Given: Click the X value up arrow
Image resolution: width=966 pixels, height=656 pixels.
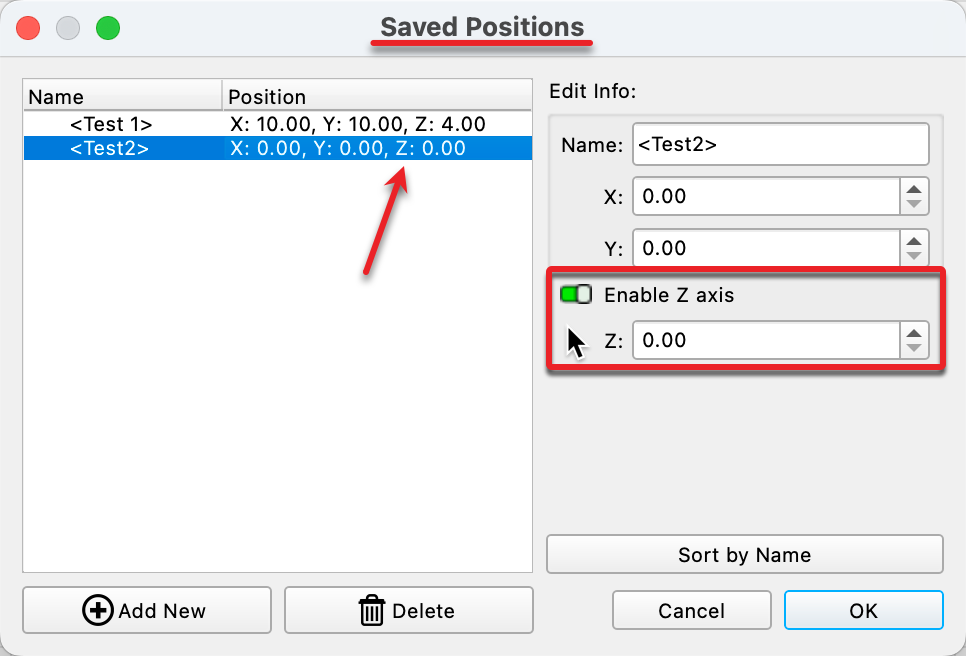Looking at the screenshot, I should [x=913, y=188].
